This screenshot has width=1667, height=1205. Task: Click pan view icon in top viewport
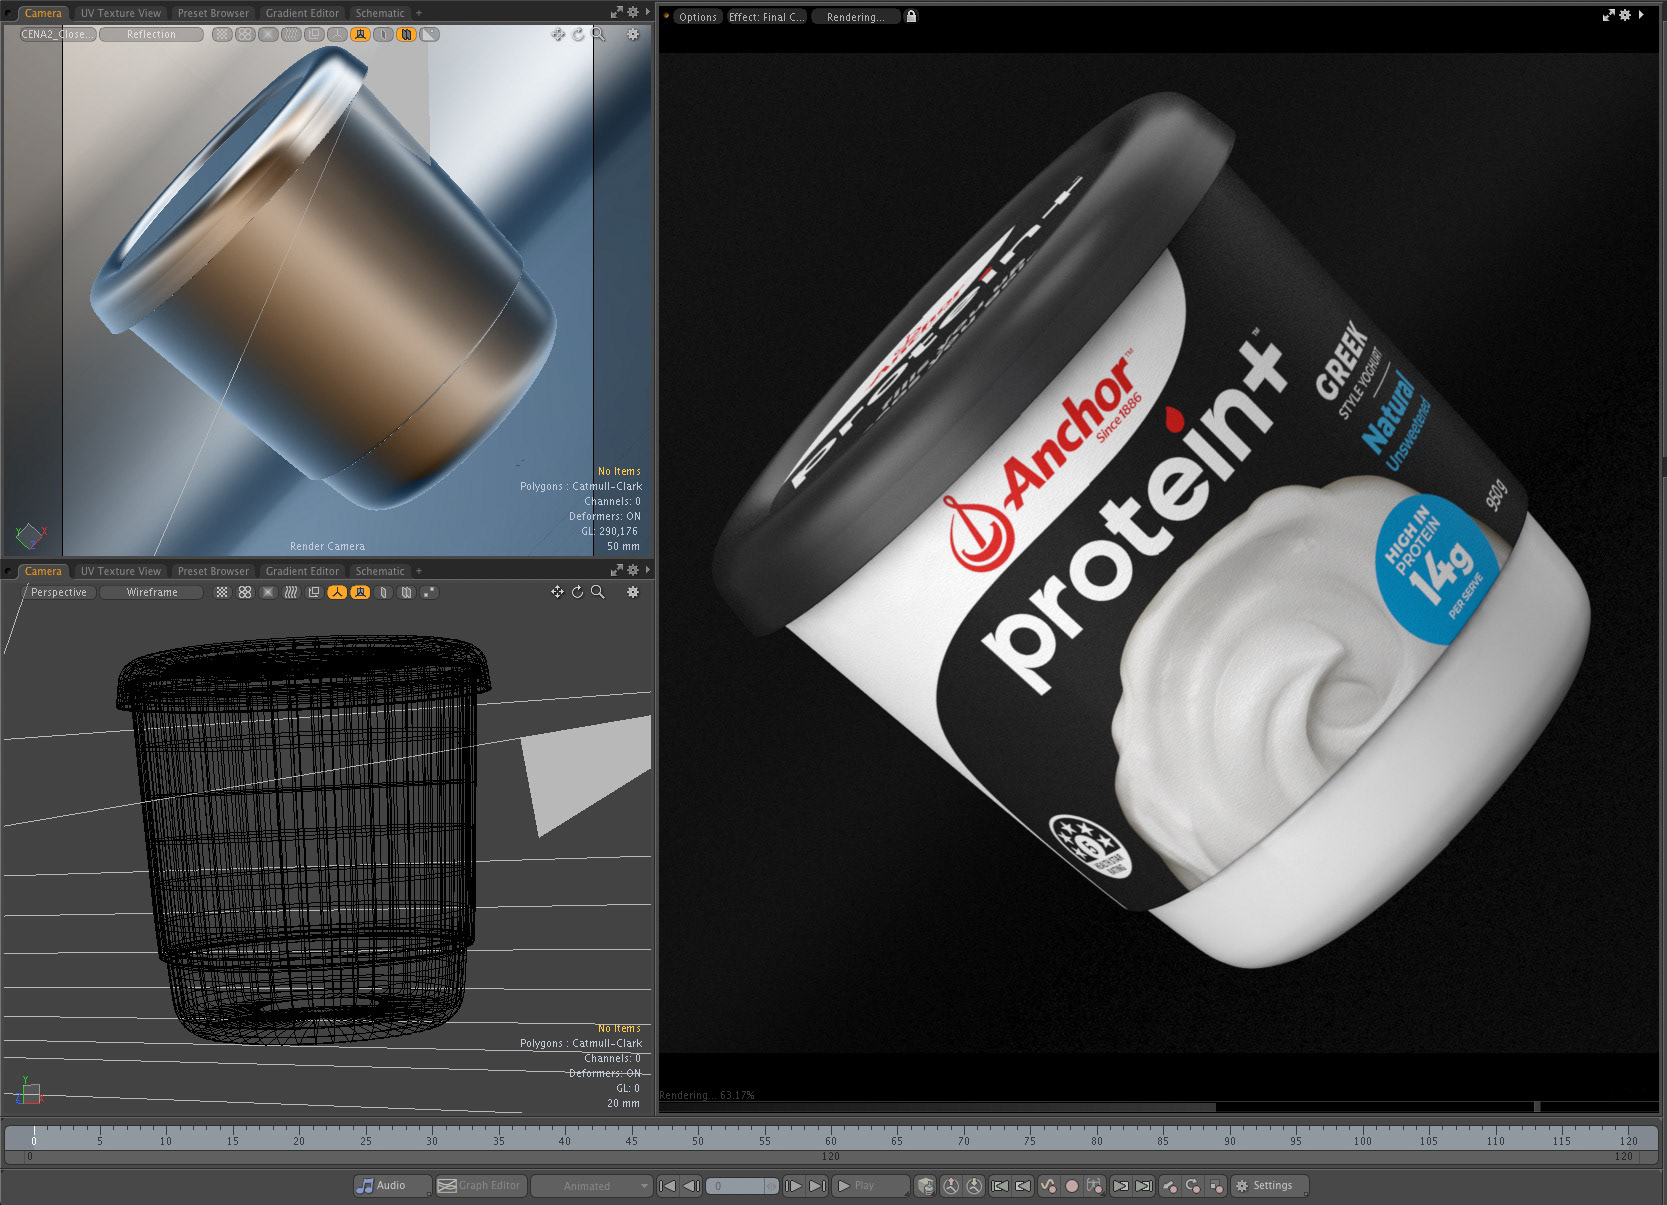click(558, 34)
